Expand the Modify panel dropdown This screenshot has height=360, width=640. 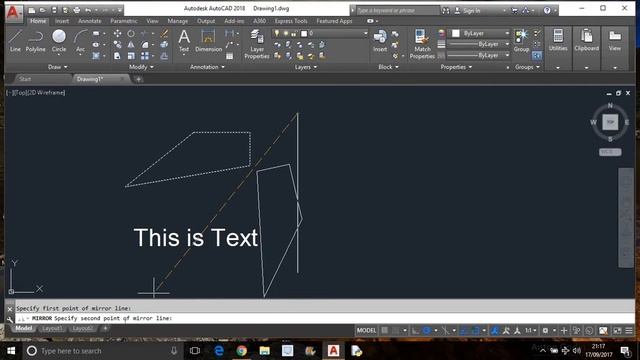pos(141,67)
